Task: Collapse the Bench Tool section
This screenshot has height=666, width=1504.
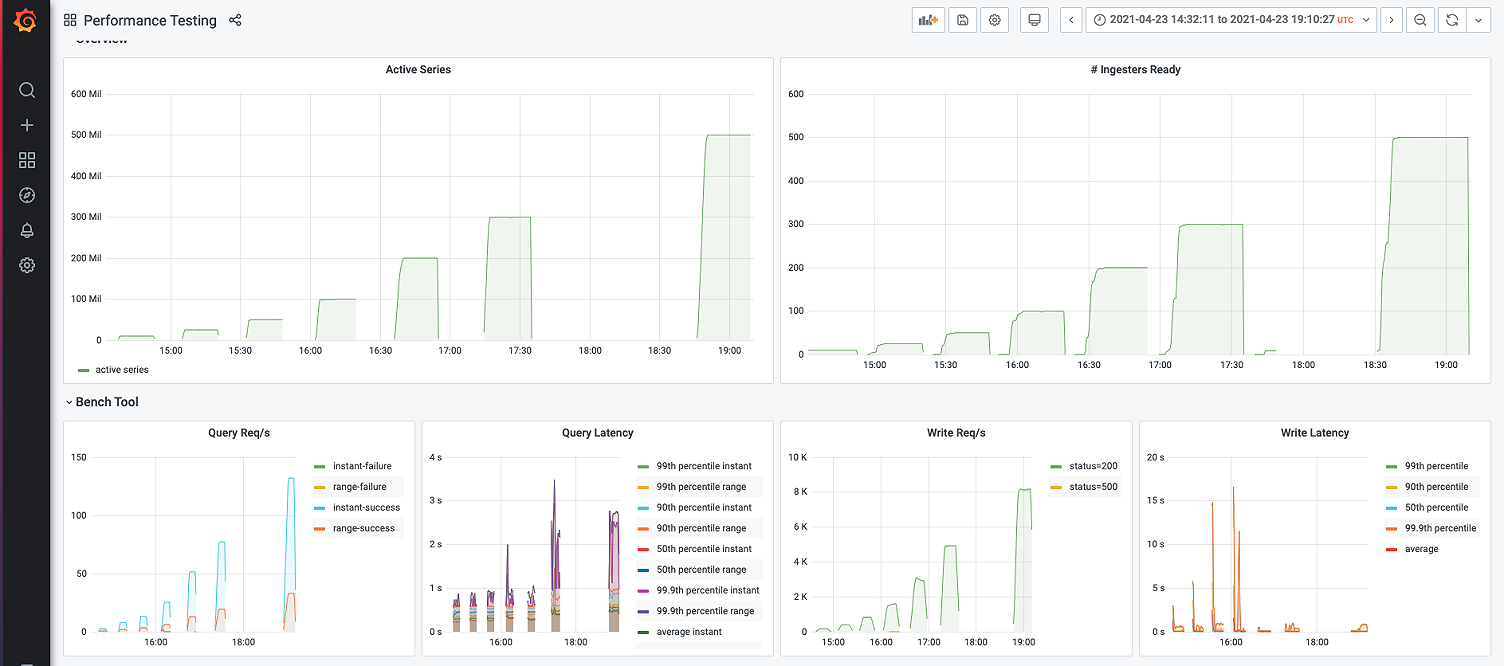Action: (x=105, y=401)
